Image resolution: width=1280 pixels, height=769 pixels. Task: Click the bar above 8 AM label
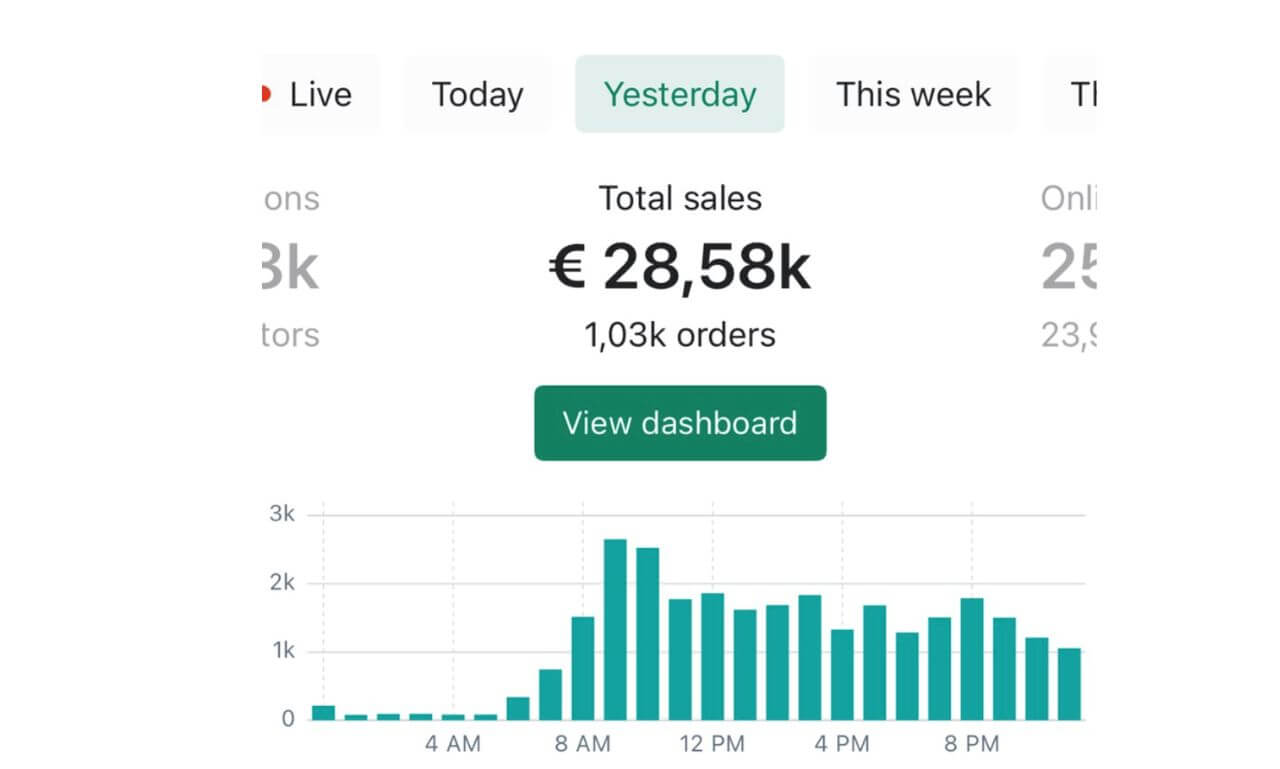(x=583, y=668)
